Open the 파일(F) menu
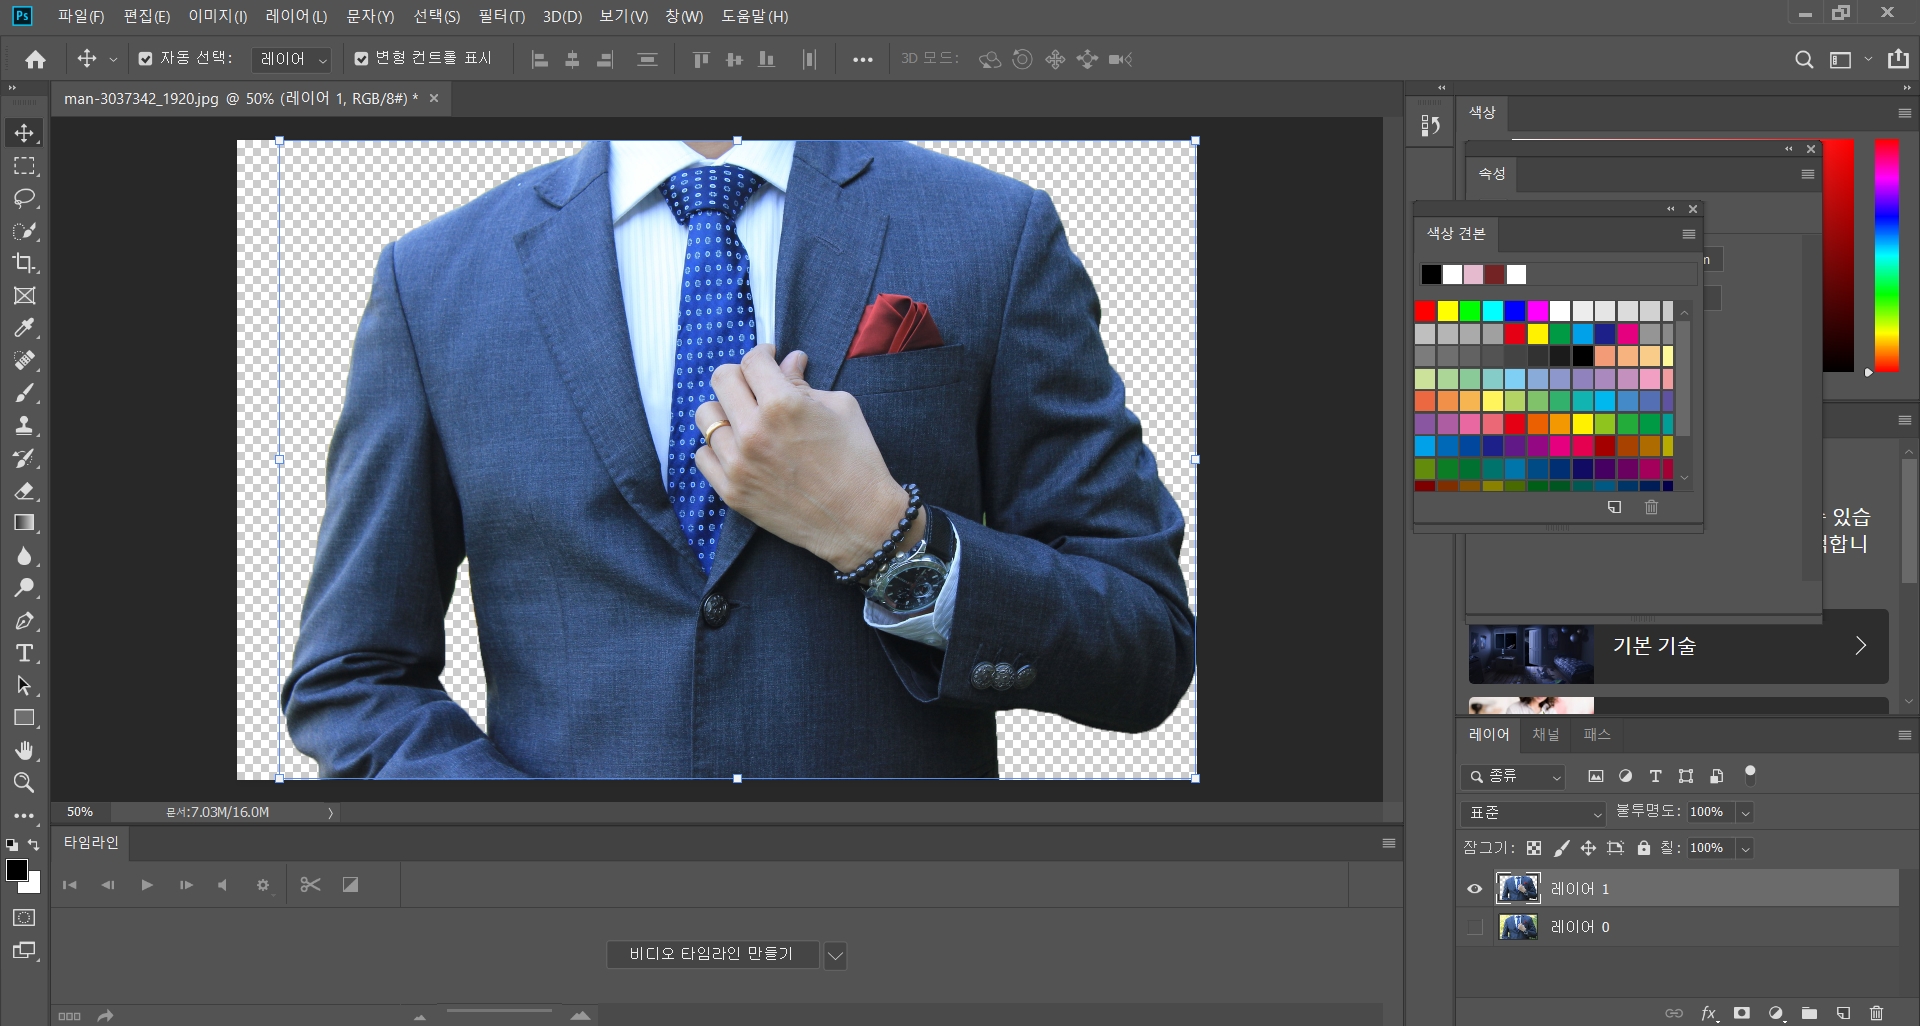Screen dimensions: 1920x1026 80,17
